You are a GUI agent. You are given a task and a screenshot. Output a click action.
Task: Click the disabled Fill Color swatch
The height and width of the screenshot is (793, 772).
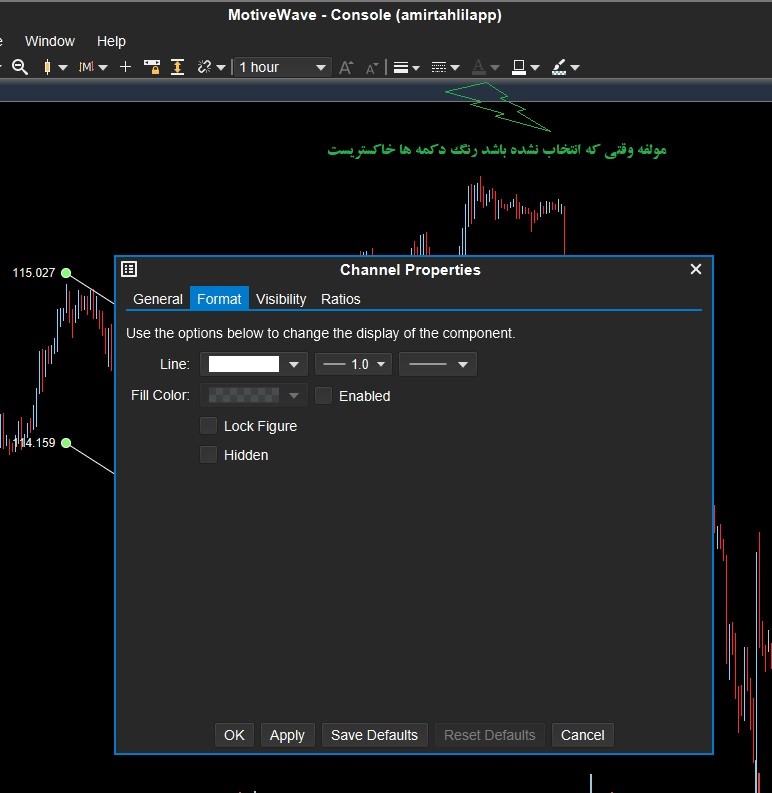pyautogui.click(x=244, y=395)
